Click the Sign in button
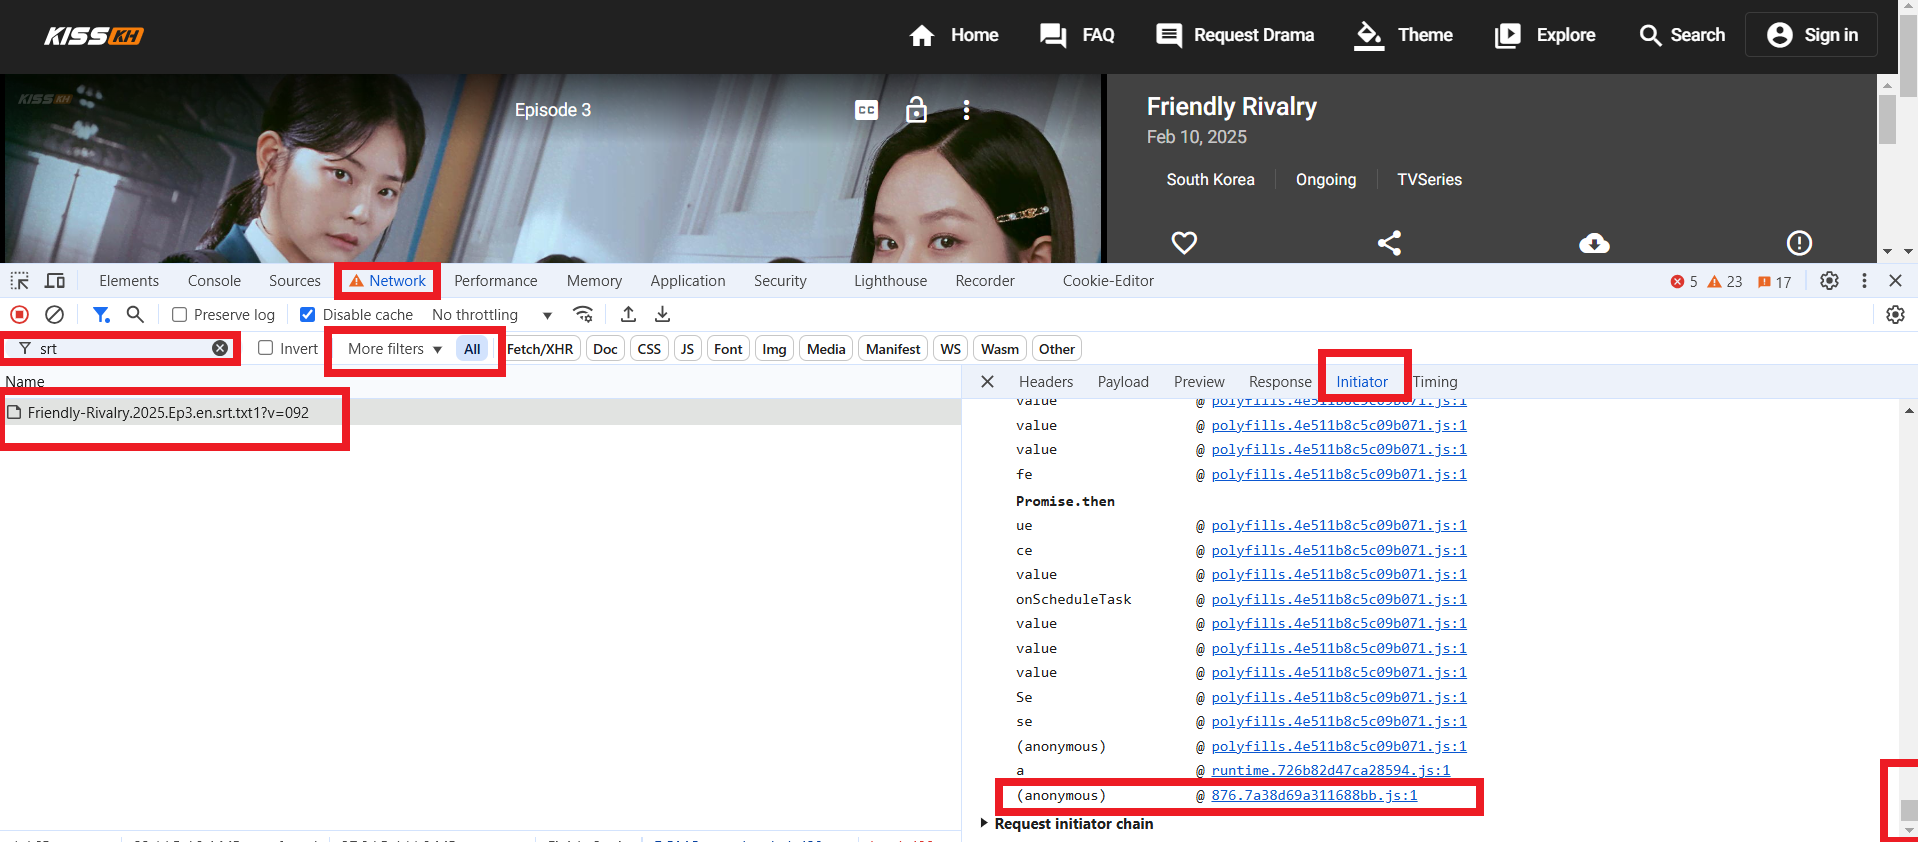Image resolution: width=1918 pixels, height=842 pixels. click(1811, 35)
